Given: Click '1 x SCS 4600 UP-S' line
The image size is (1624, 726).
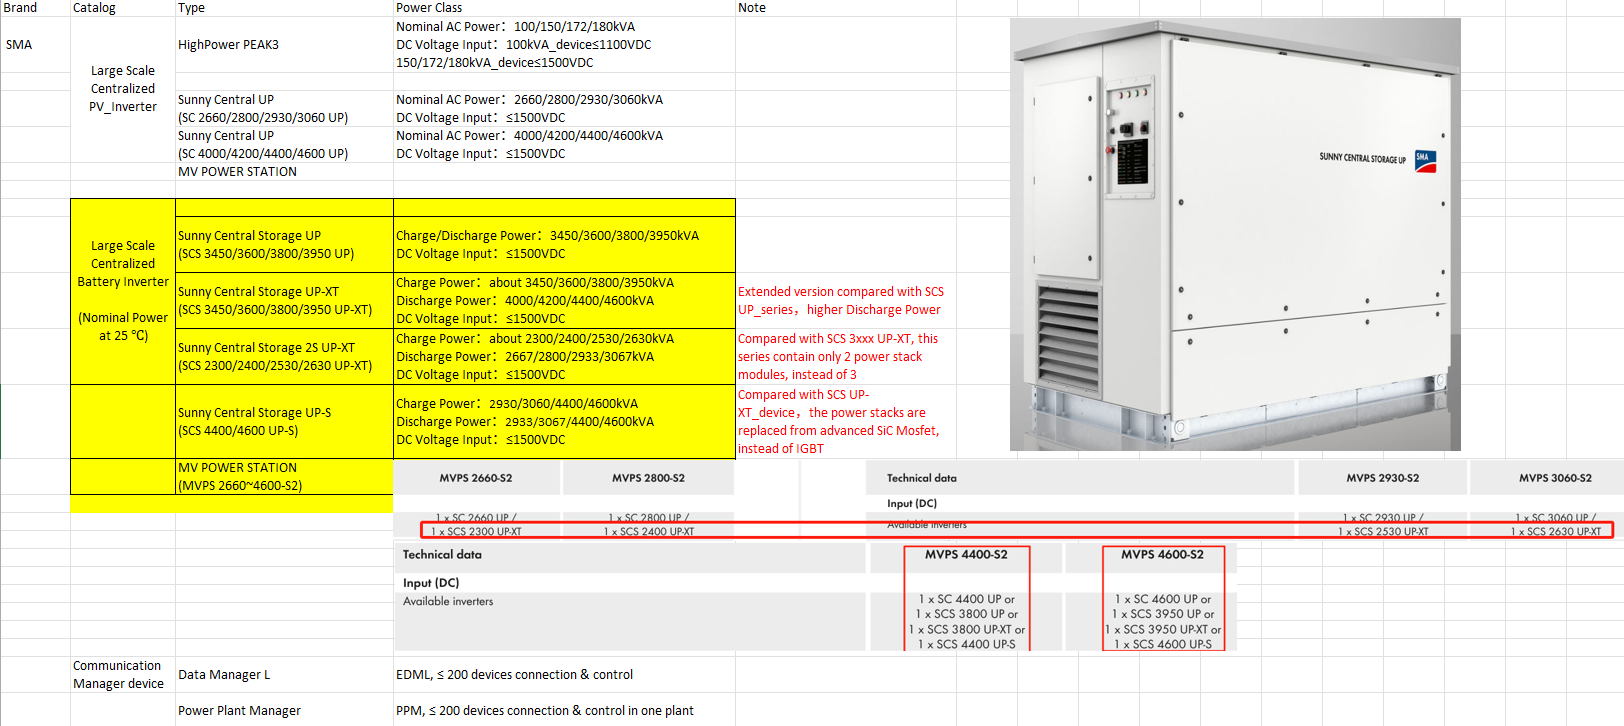Looking at the screenshot, I should (1163, 644).
